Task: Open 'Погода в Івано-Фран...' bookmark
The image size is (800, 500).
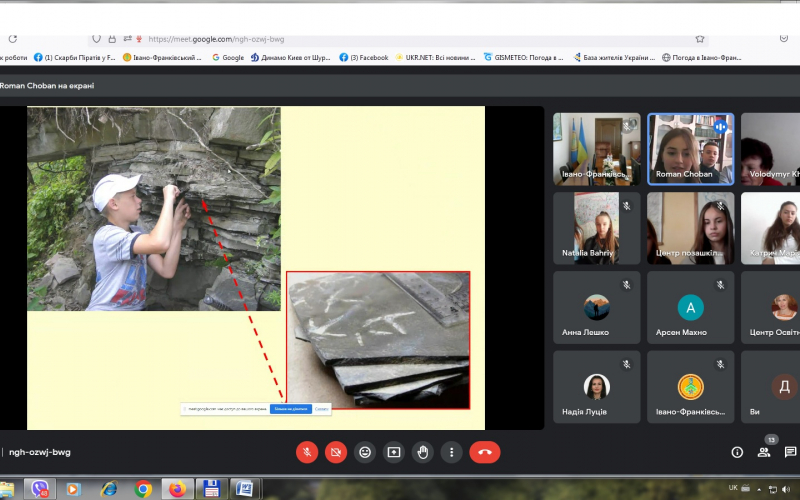Action: (702, 58)
